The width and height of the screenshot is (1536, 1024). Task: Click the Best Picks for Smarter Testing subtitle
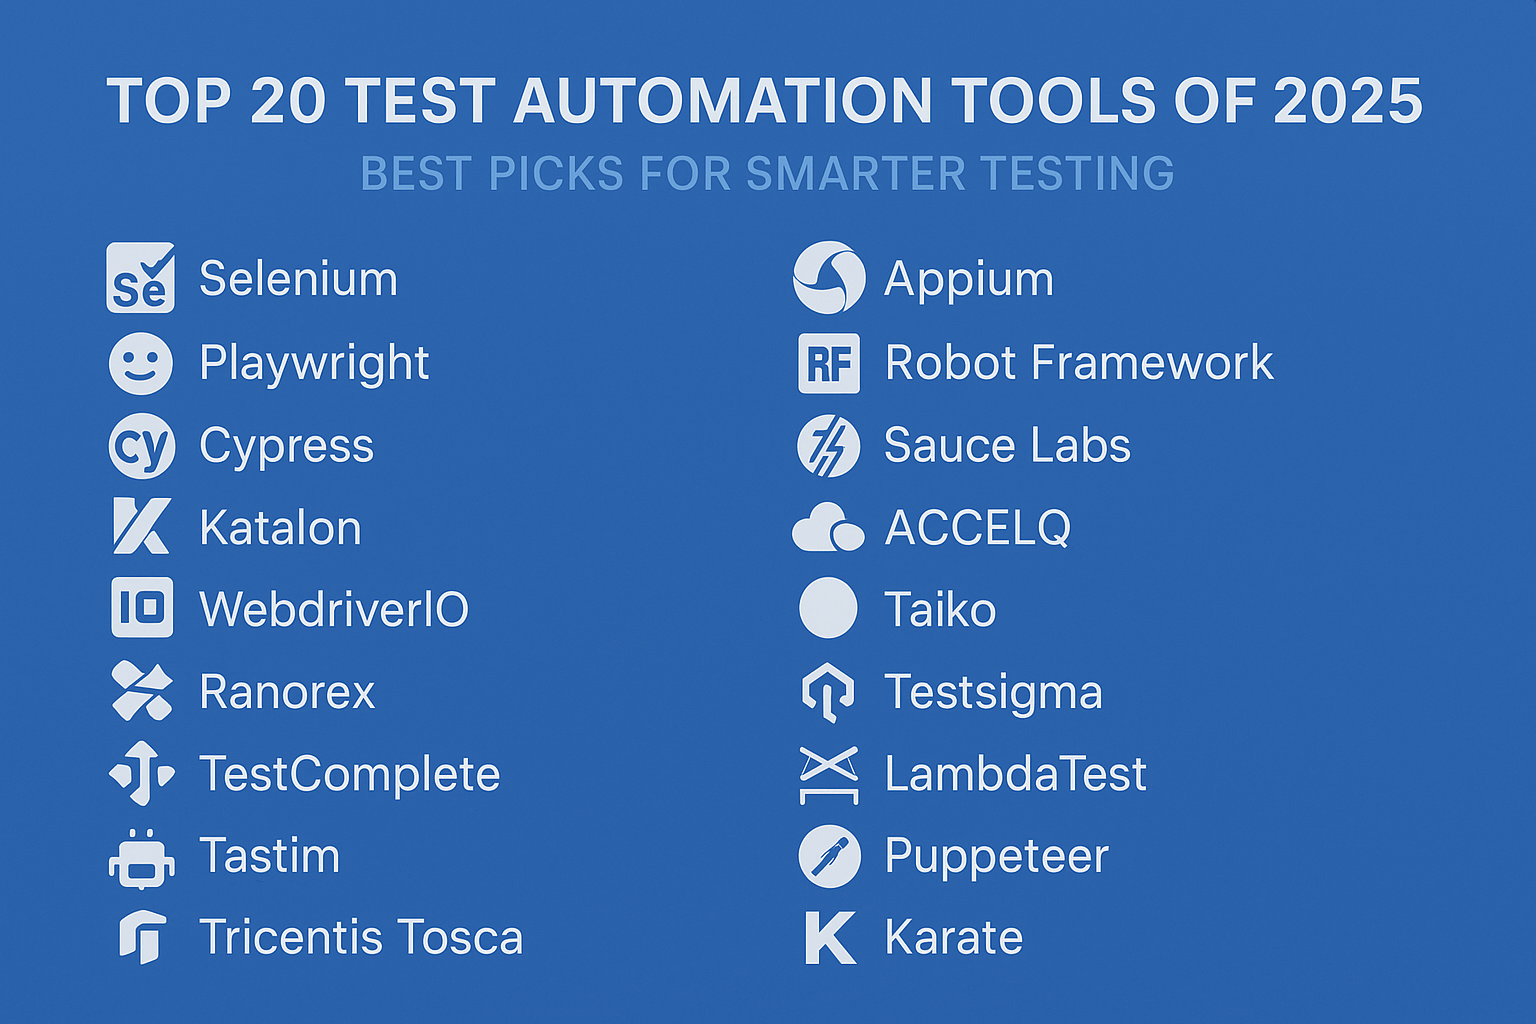(768, 174)
